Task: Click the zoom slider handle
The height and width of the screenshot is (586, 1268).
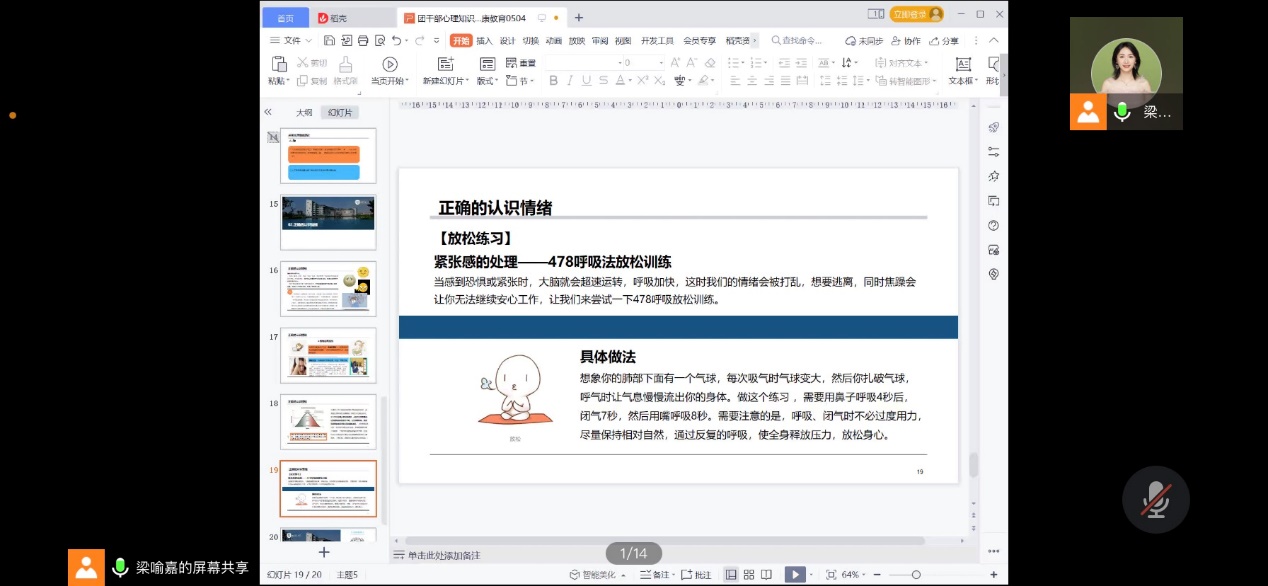Action: 916,575
